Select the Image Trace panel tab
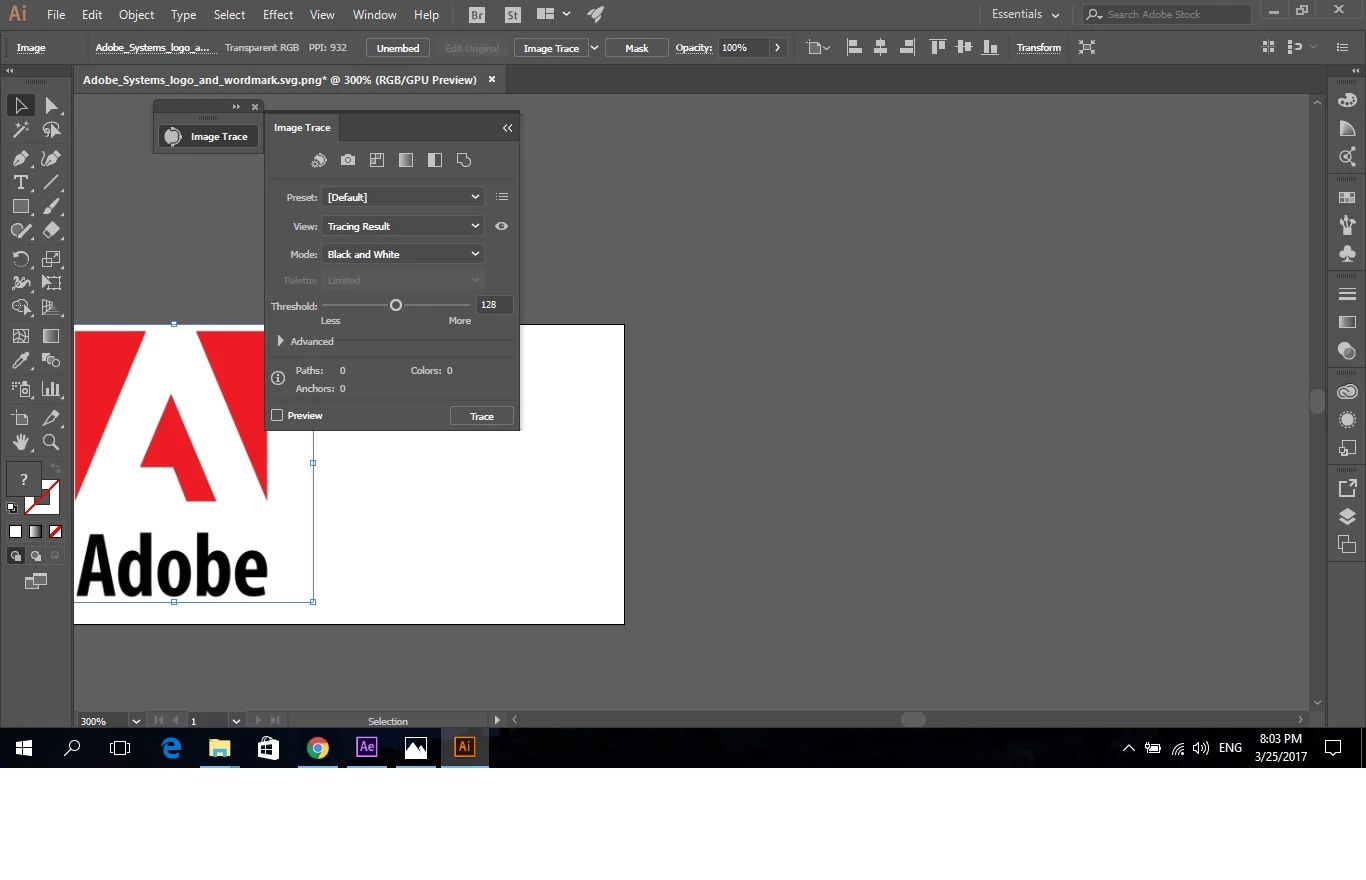The image size is (1366, 880). 302,128
